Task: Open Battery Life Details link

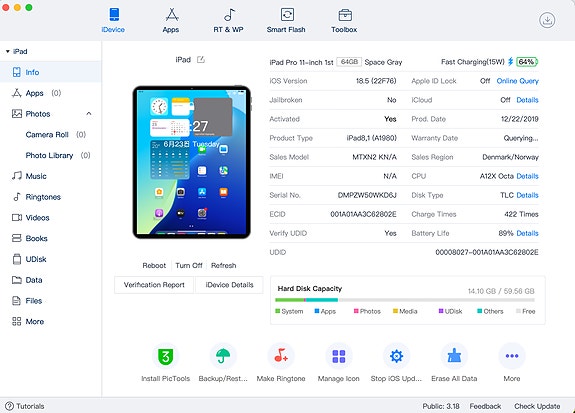Action: pos(527,233)
